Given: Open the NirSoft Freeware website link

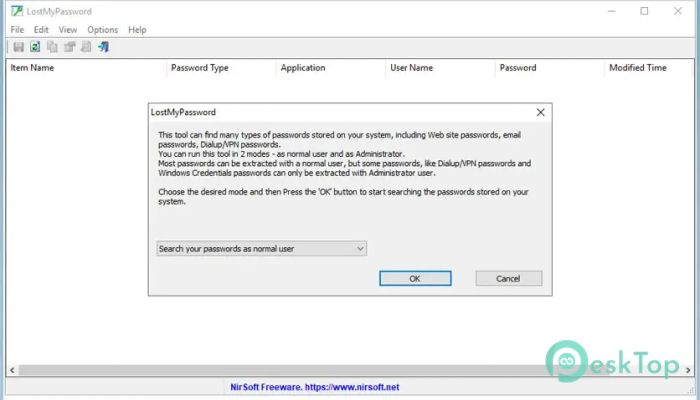Looking at the screenshot, I should coord(315,387).
